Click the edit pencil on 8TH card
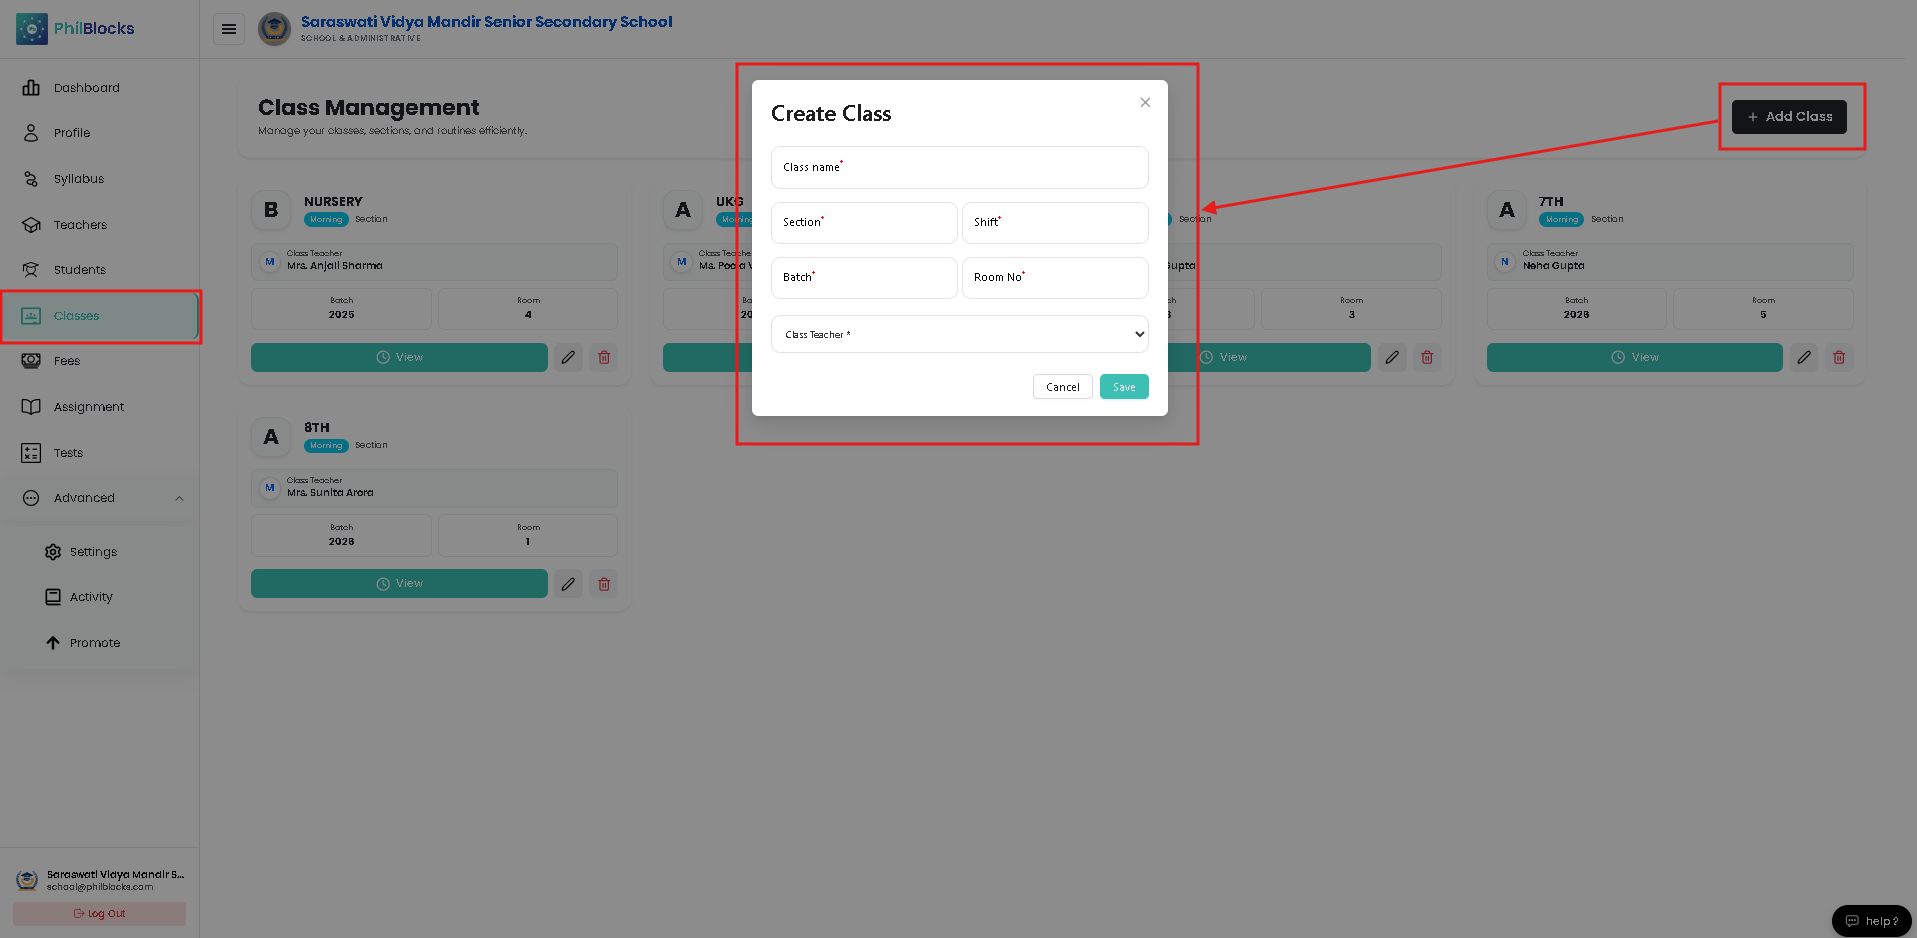The height and width of the screenshot is (938, 1917). coord(568,584)
